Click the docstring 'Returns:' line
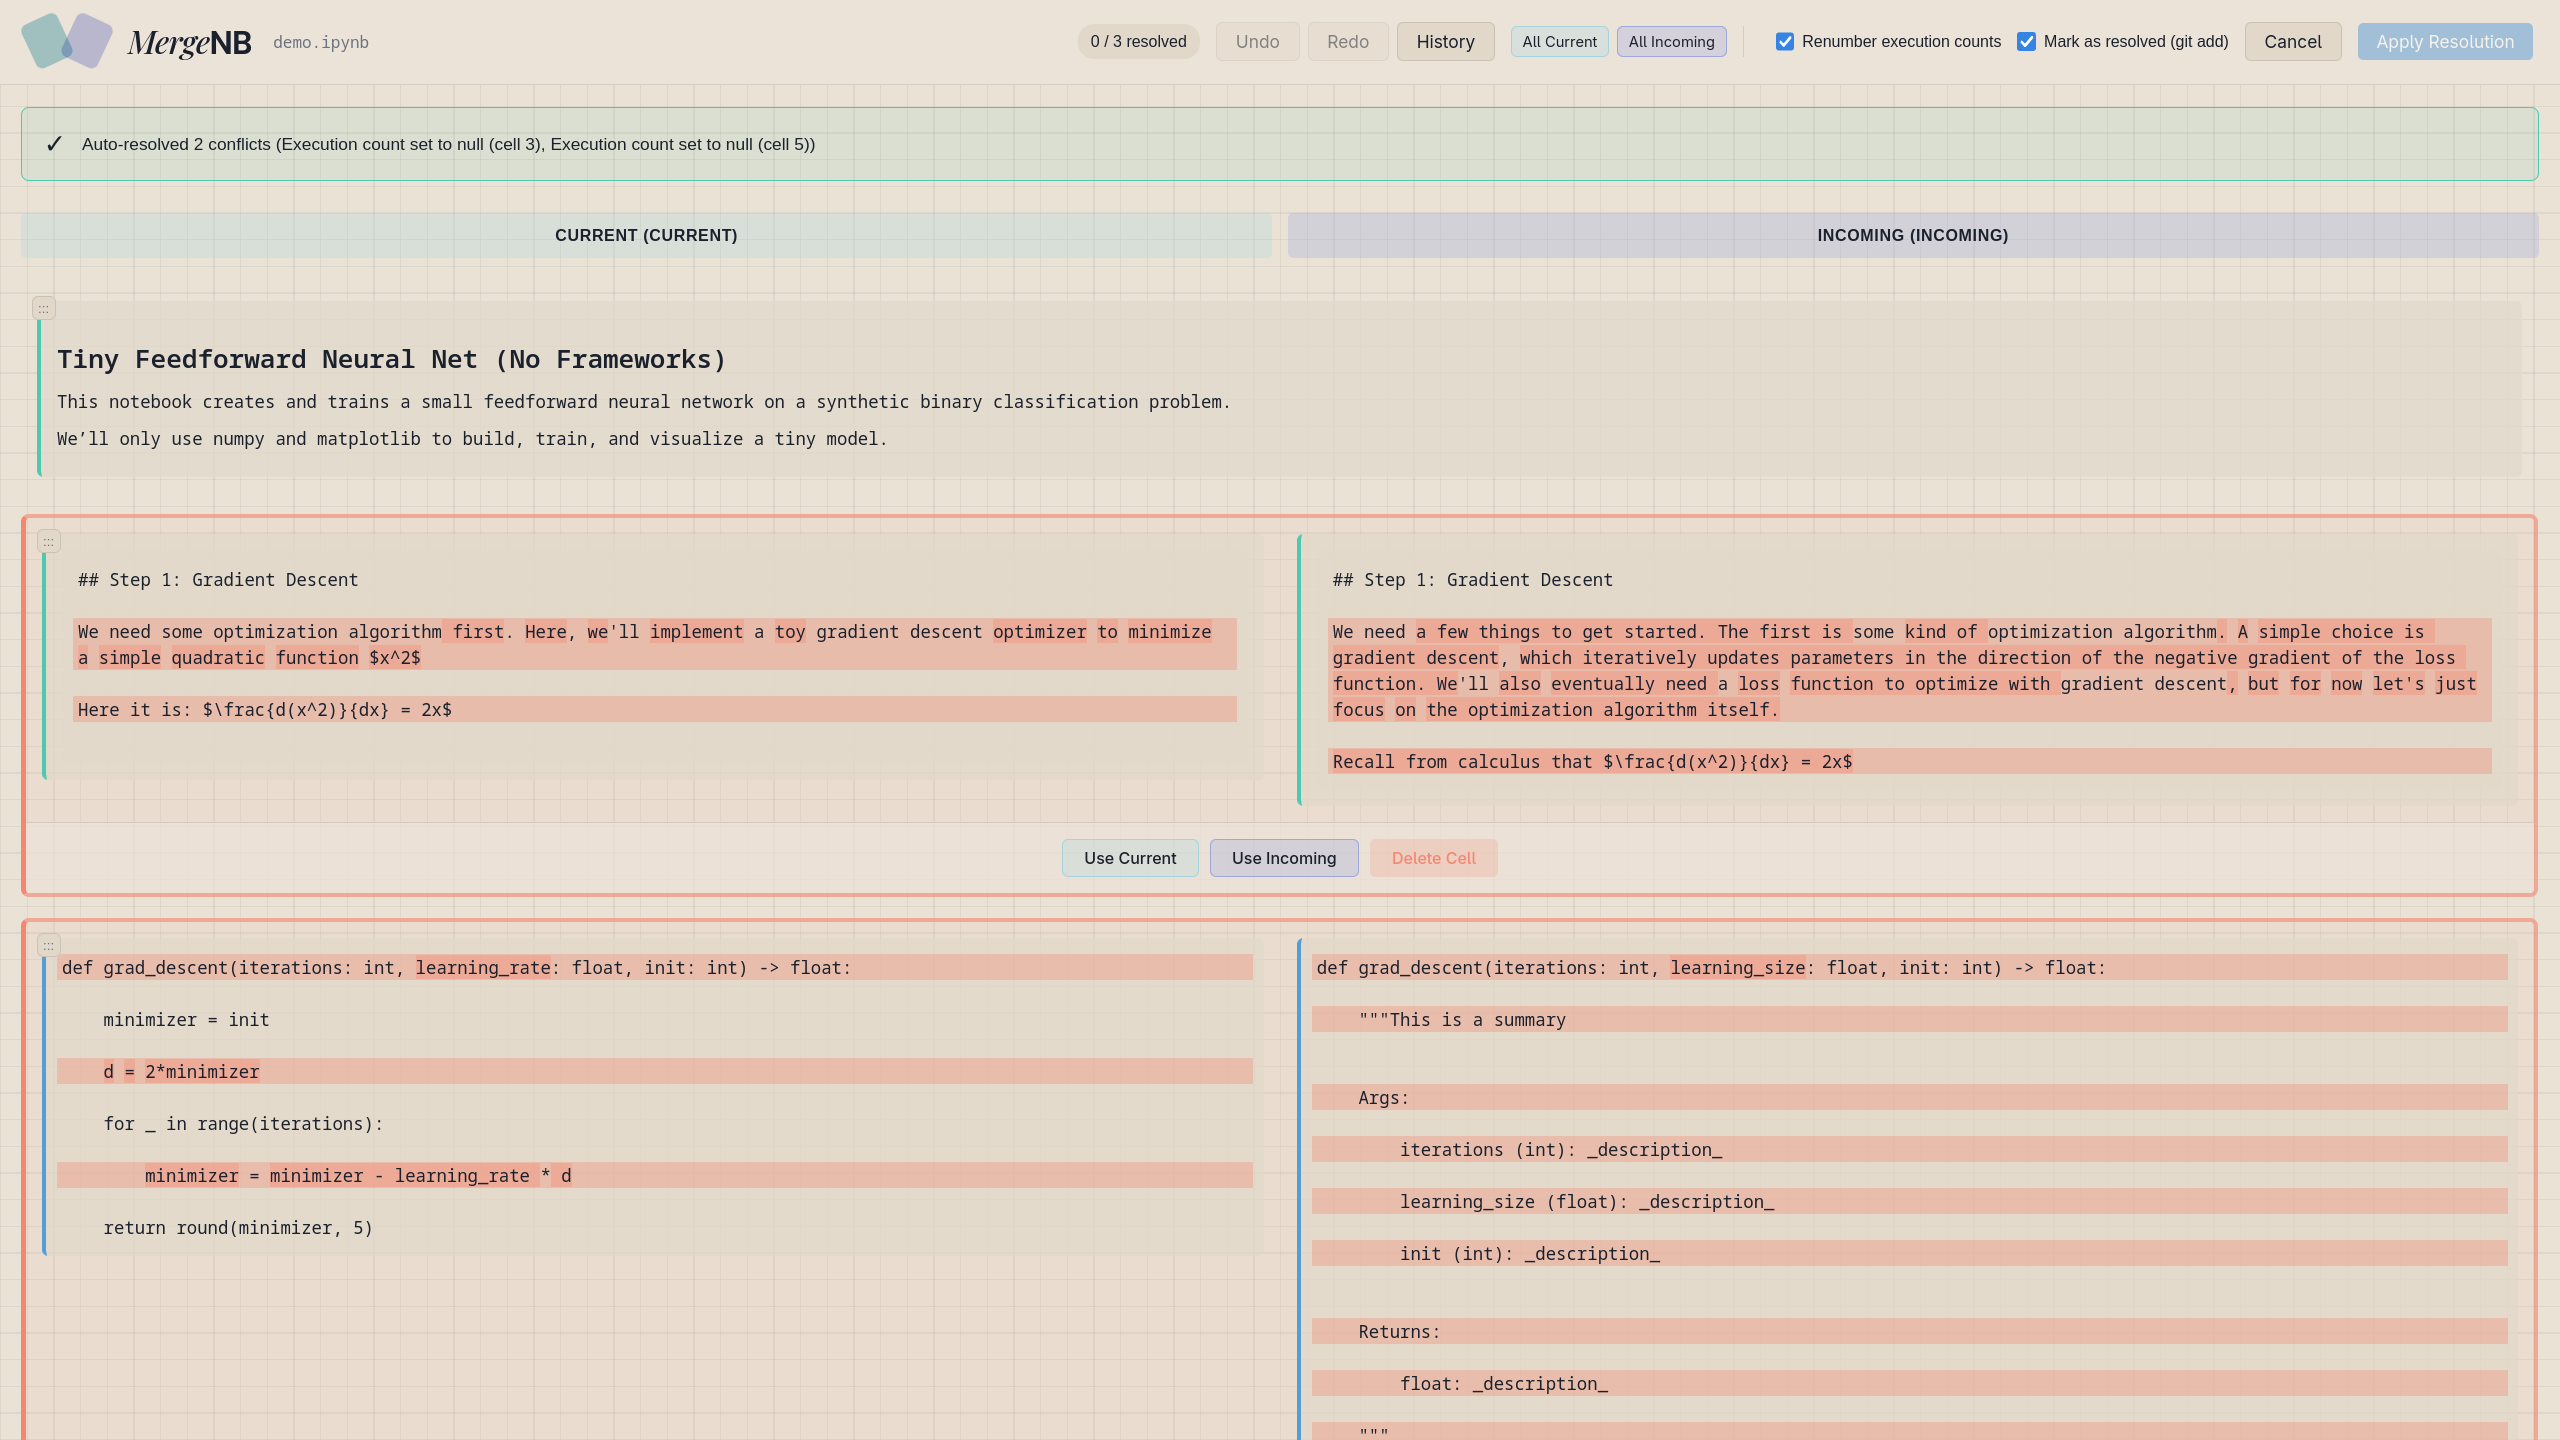Image resolution: width=2560 pixels, height=1440 pixels. tap(1909, 1331)
